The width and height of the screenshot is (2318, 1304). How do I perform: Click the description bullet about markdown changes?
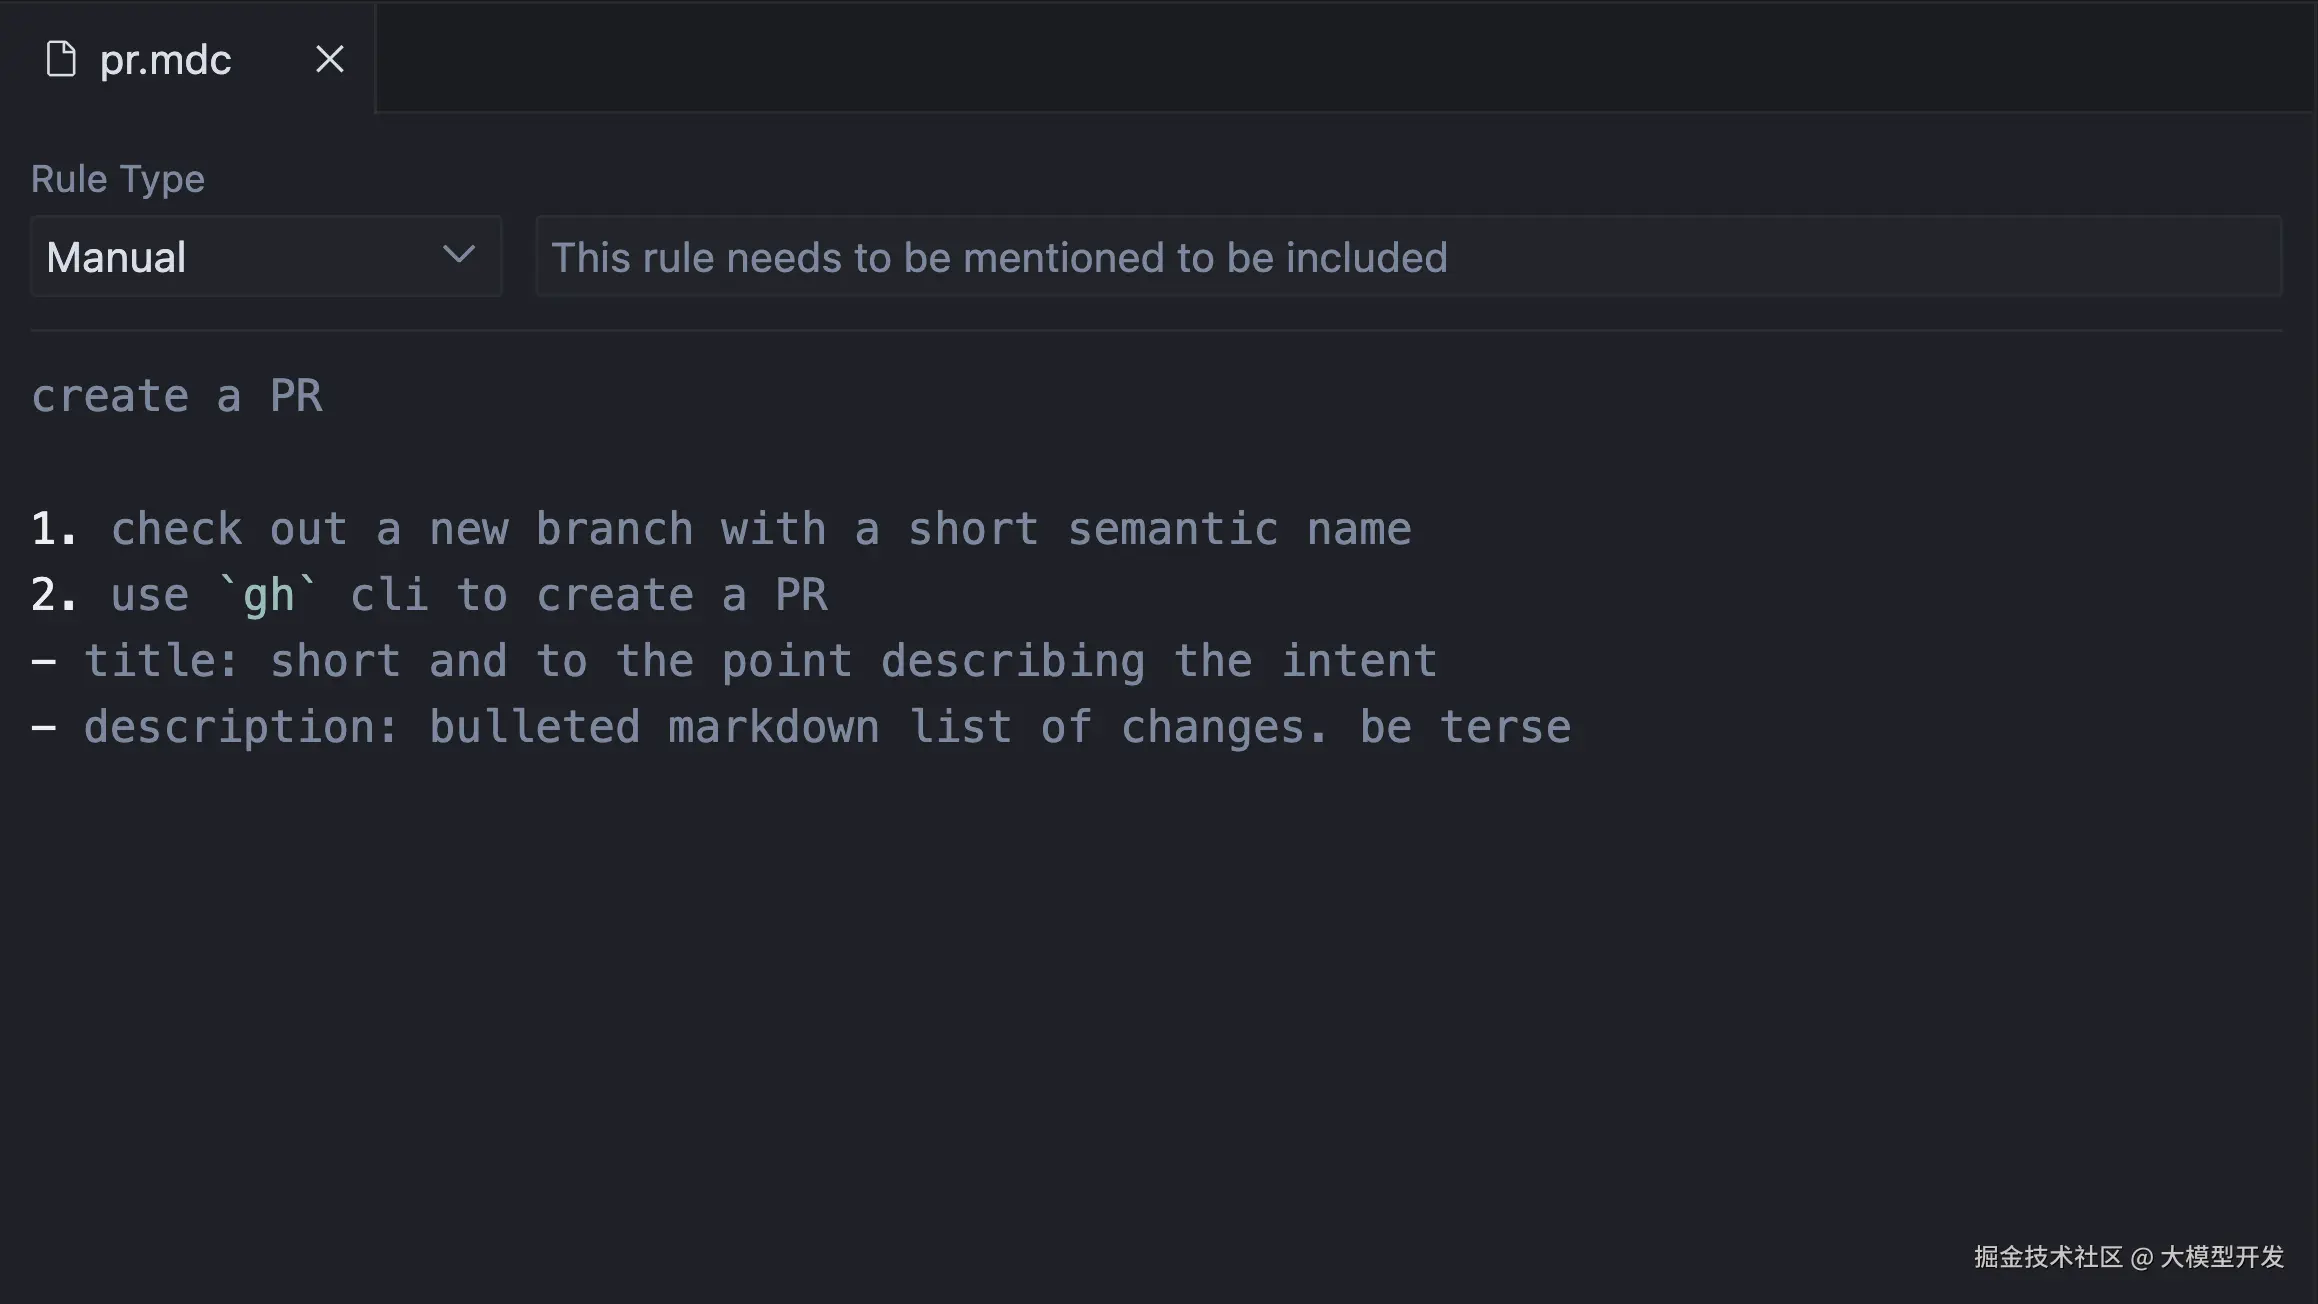pyautogui.click(x=800, y=726)
